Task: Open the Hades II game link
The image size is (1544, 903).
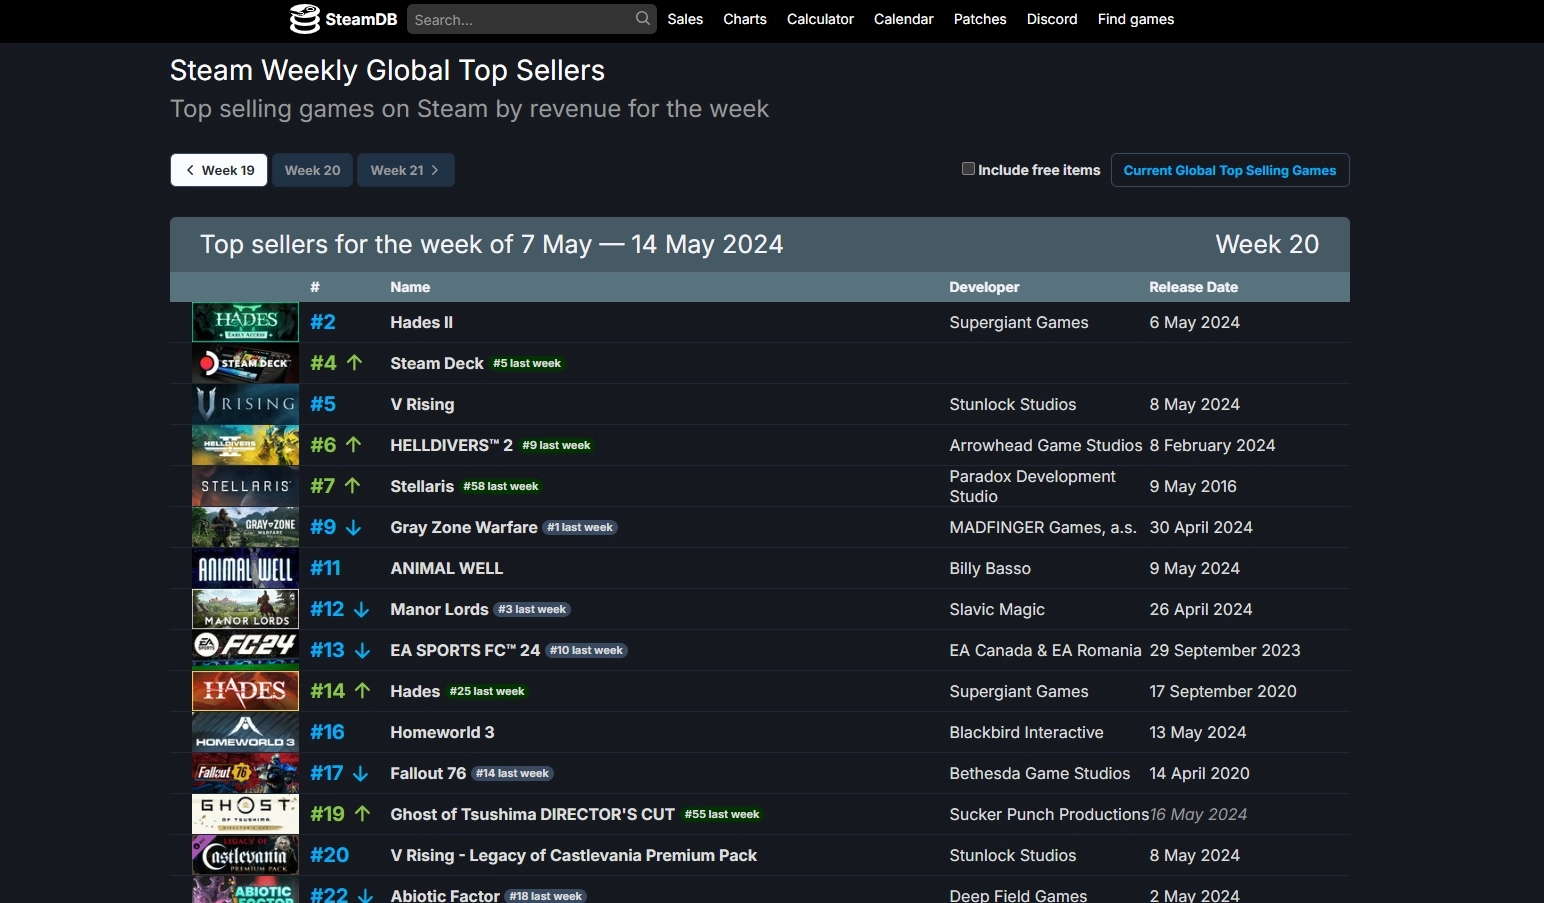Action: 421,322
